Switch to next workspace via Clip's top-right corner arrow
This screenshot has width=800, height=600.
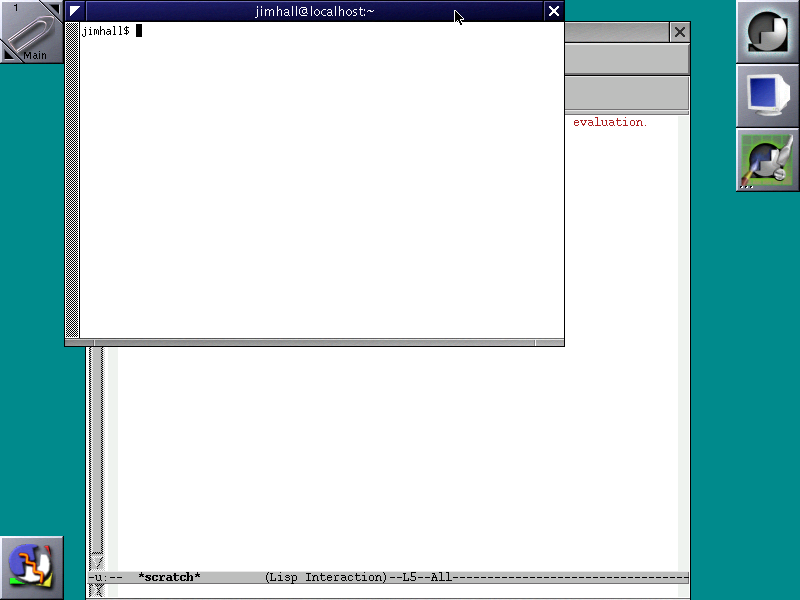click(56, 8)
